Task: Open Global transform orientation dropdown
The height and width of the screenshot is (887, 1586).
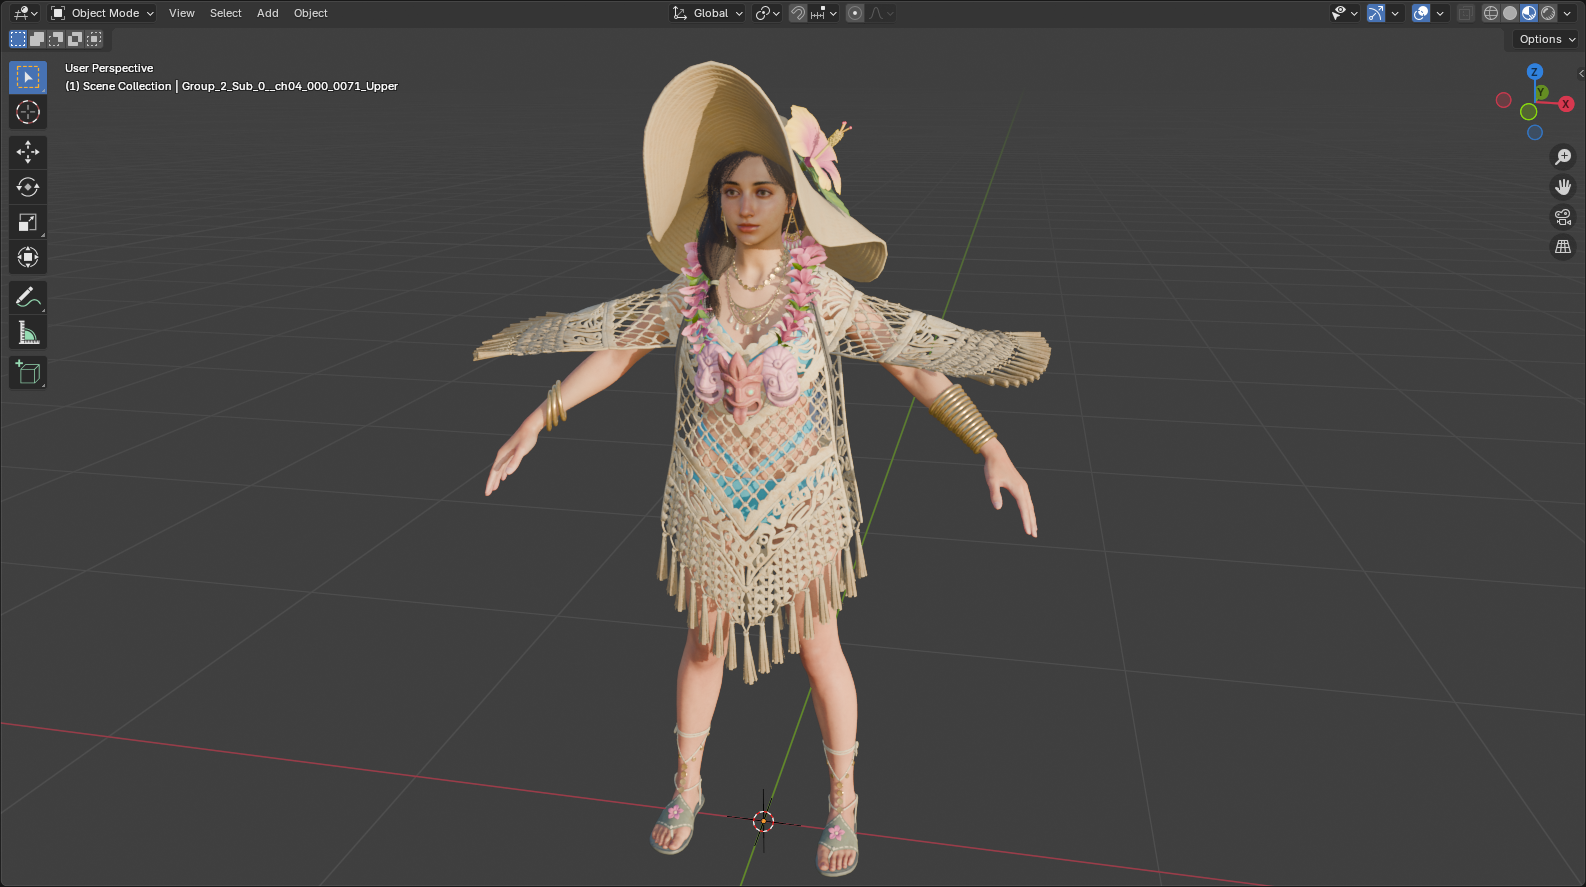Action: [708, 13]
